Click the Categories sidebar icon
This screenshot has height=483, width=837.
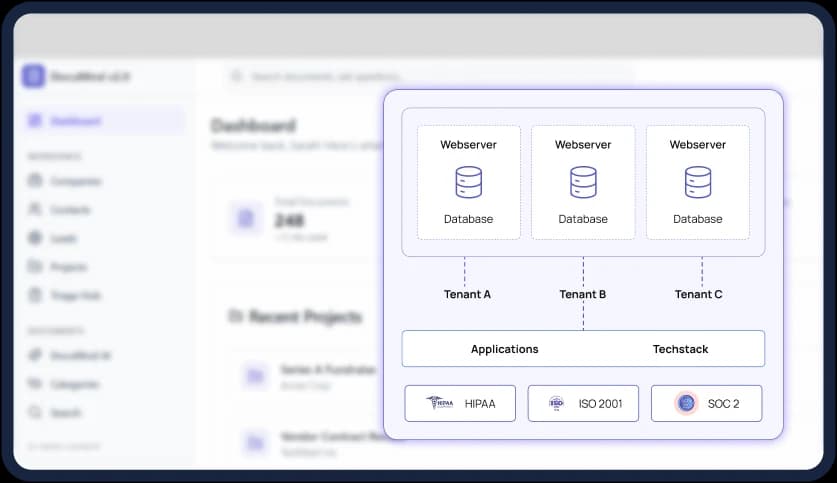pos(35,384)
